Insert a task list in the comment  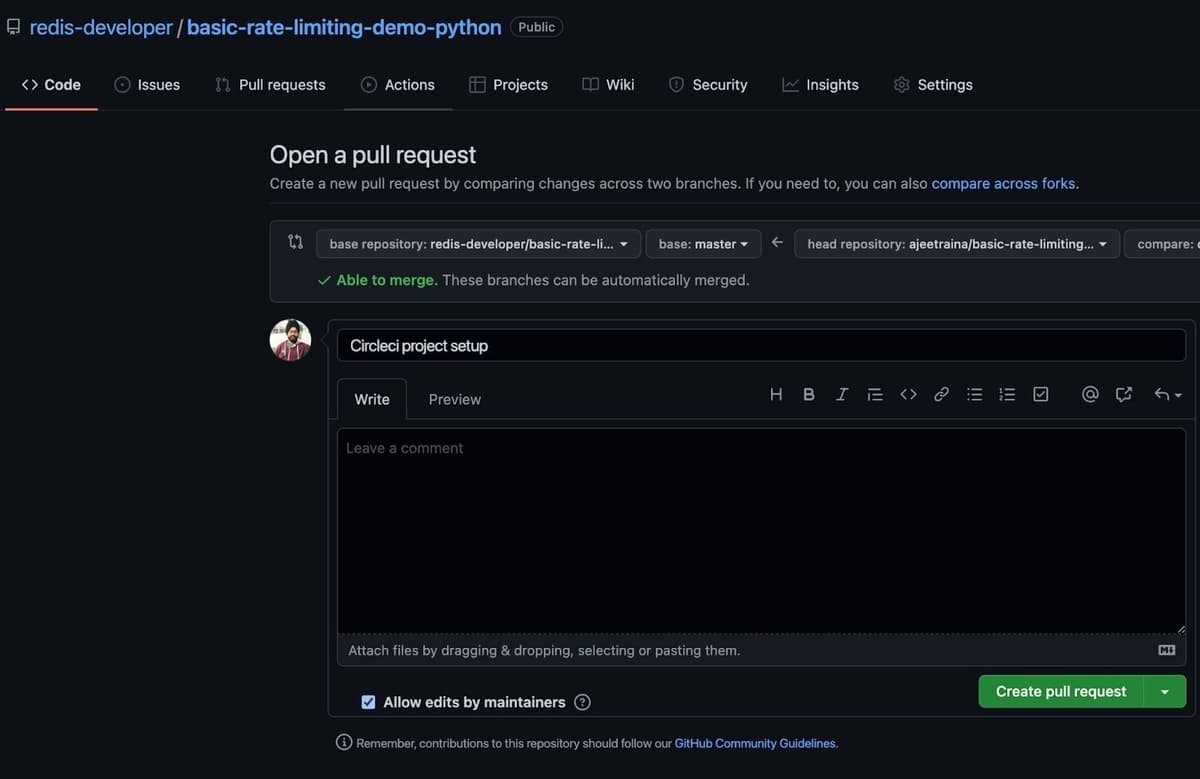[1040, 394]
